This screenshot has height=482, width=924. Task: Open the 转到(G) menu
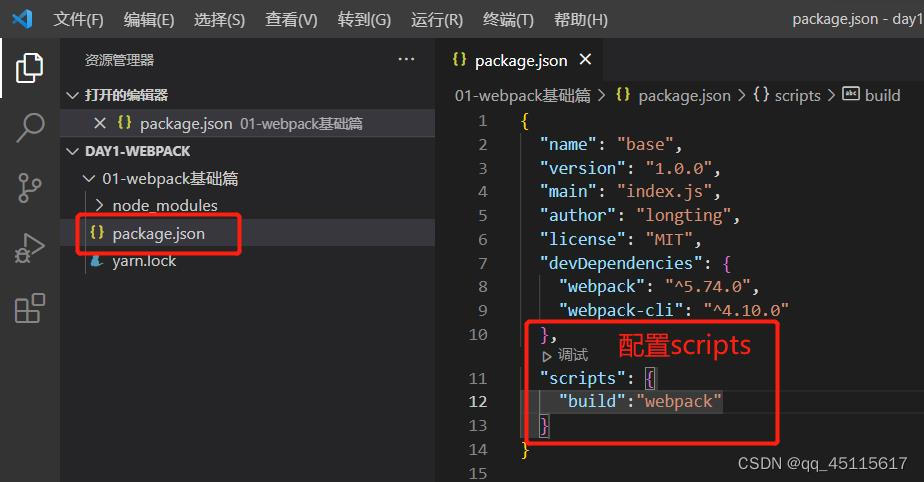tap(364, 19)
